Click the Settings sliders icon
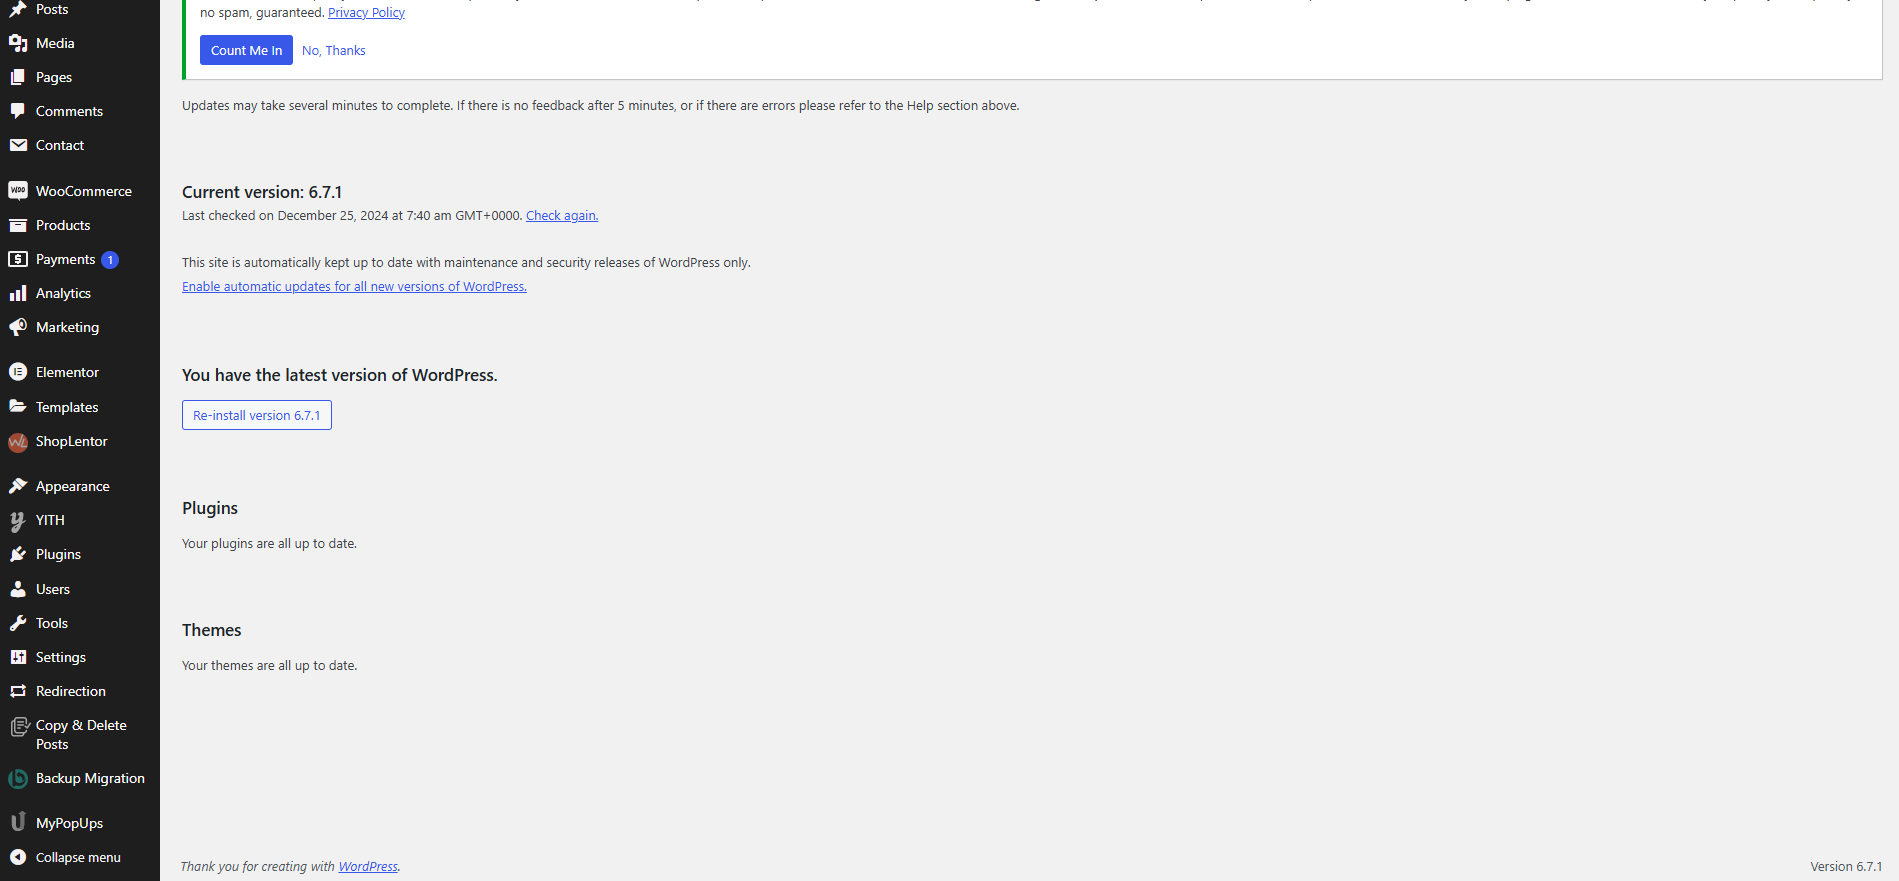 [18, 657]
